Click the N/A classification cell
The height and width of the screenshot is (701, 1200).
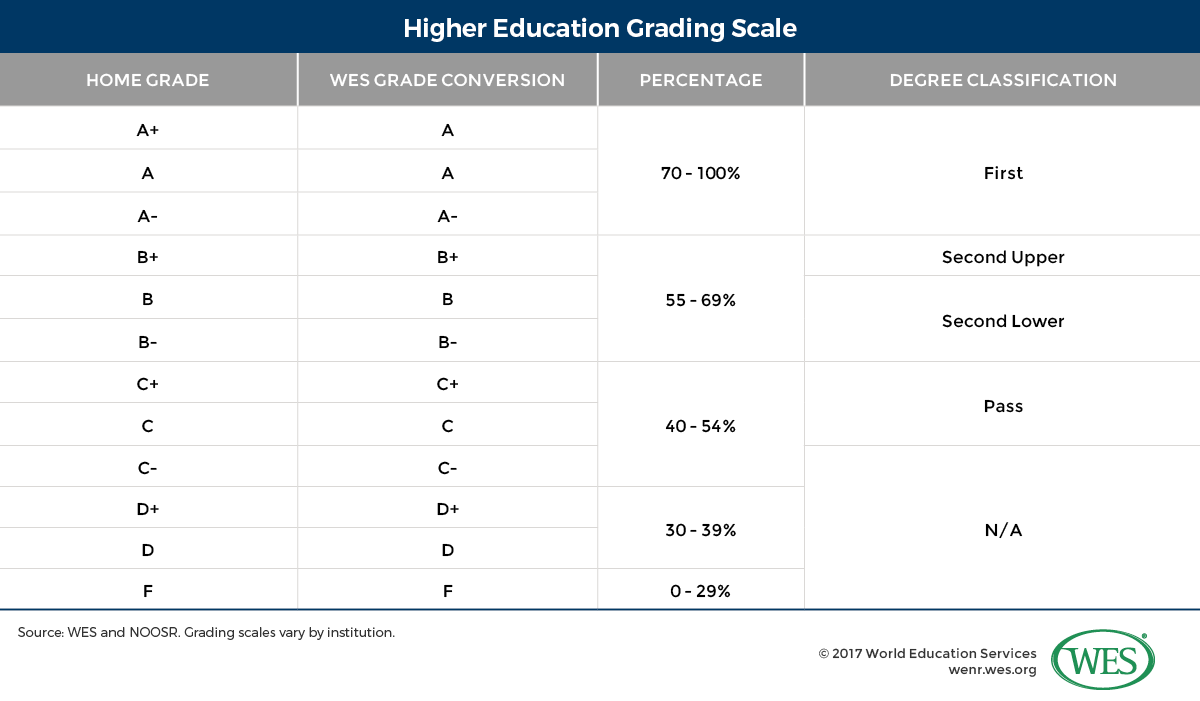click(x=1003, y=527)
